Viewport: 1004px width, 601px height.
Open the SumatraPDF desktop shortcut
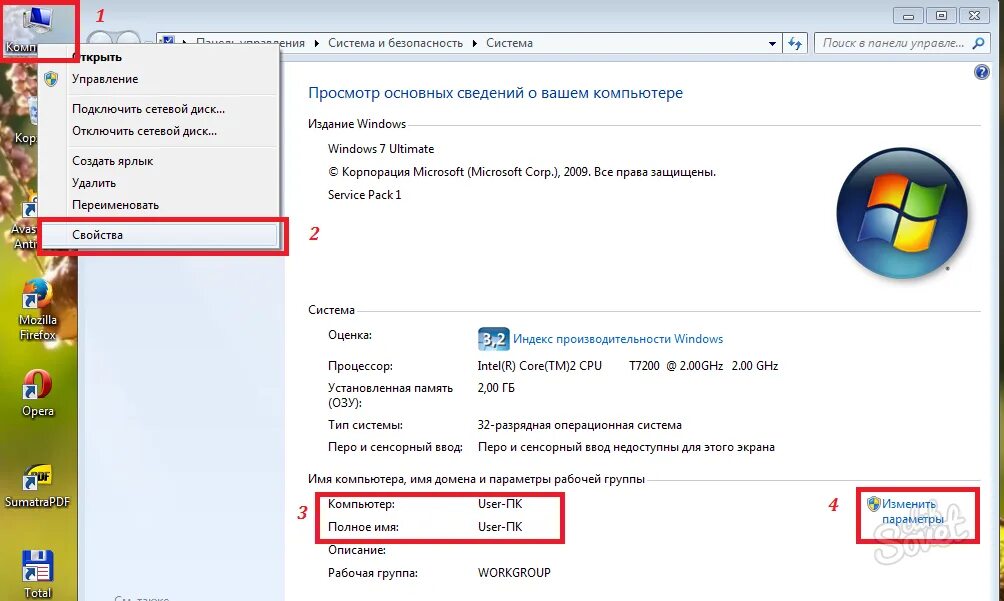(37, 485)
